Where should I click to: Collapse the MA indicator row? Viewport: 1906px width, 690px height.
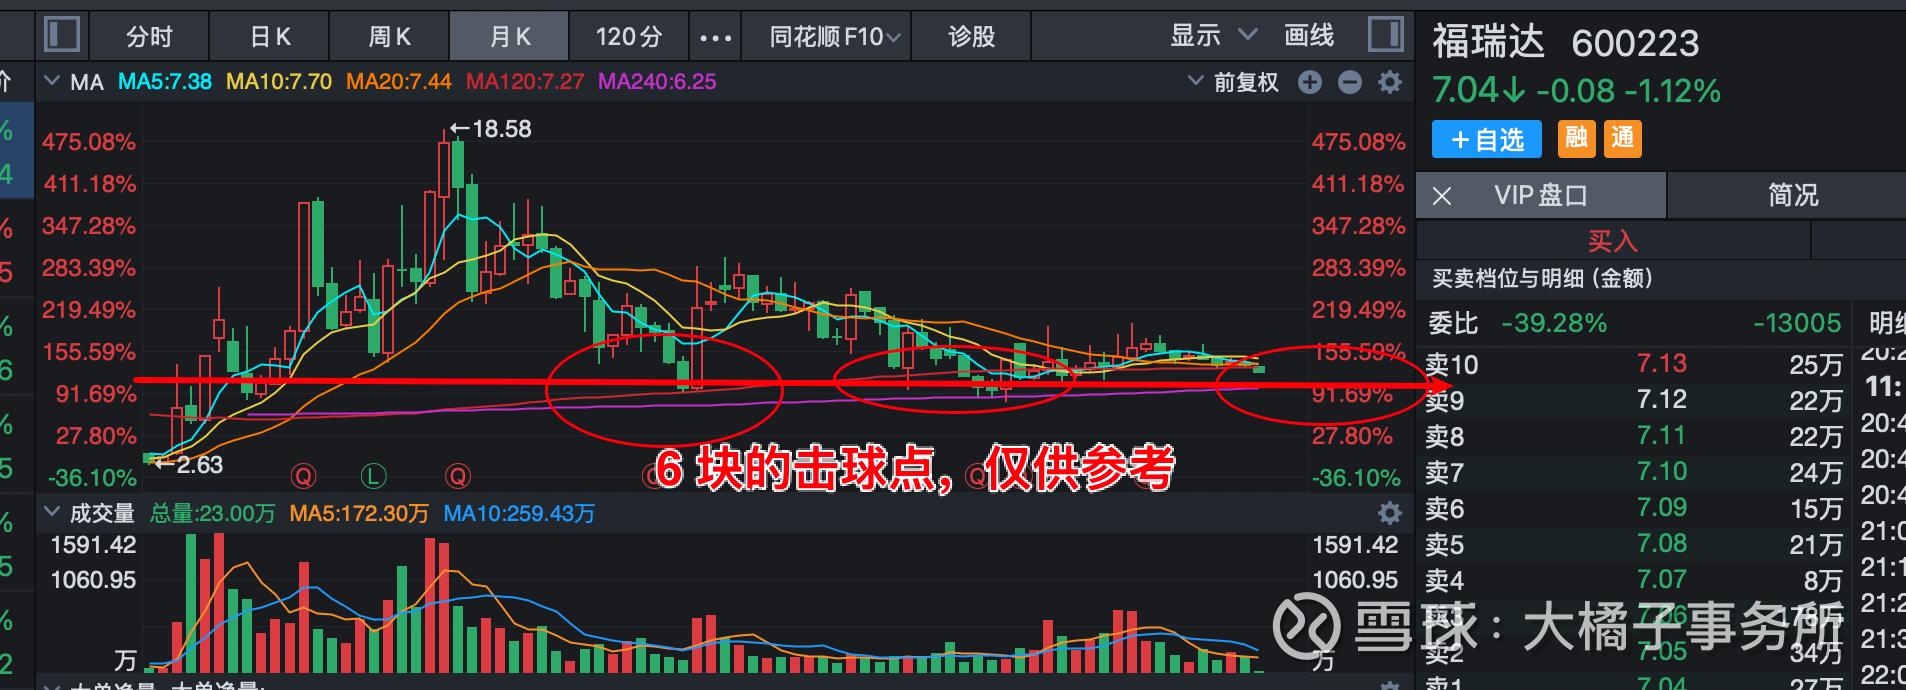52,81
